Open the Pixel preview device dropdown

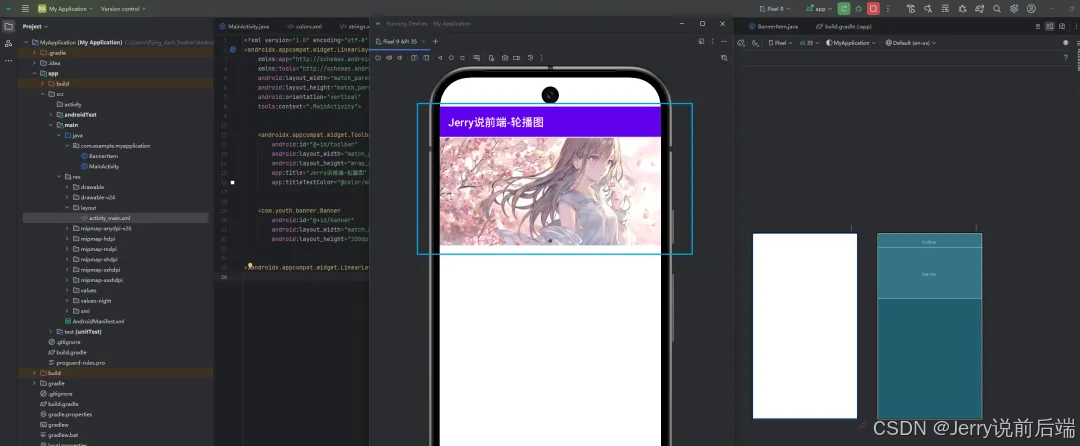(780, 43)
